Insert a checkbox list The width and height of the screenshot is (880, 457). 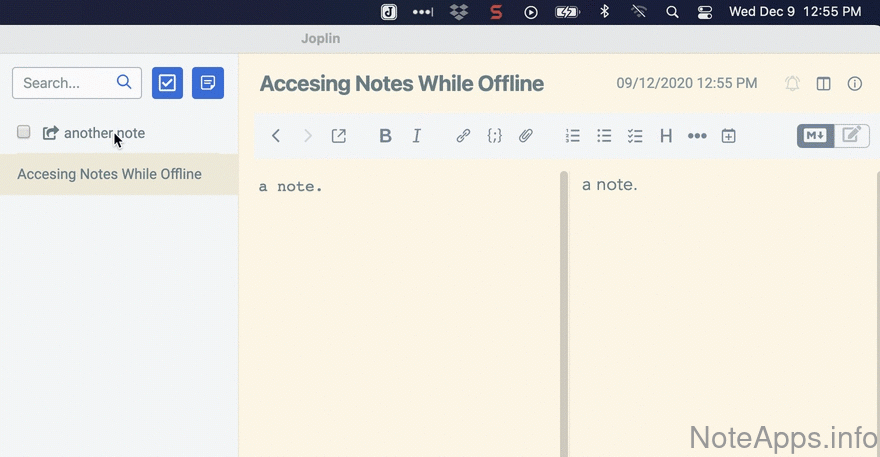click(x=635, y=136)
